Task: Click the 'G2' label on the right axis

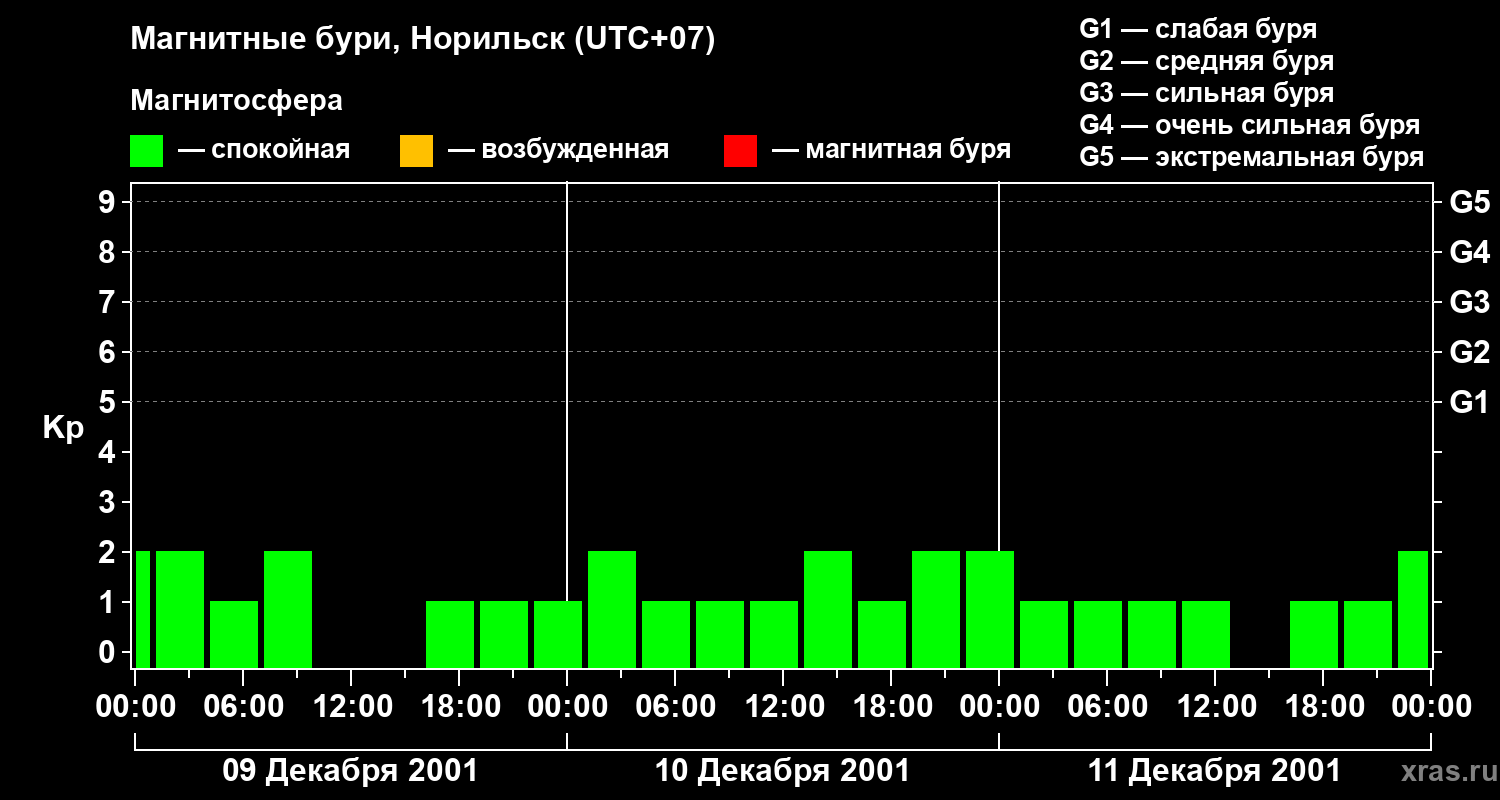Action: click(x=1470, y=352)
